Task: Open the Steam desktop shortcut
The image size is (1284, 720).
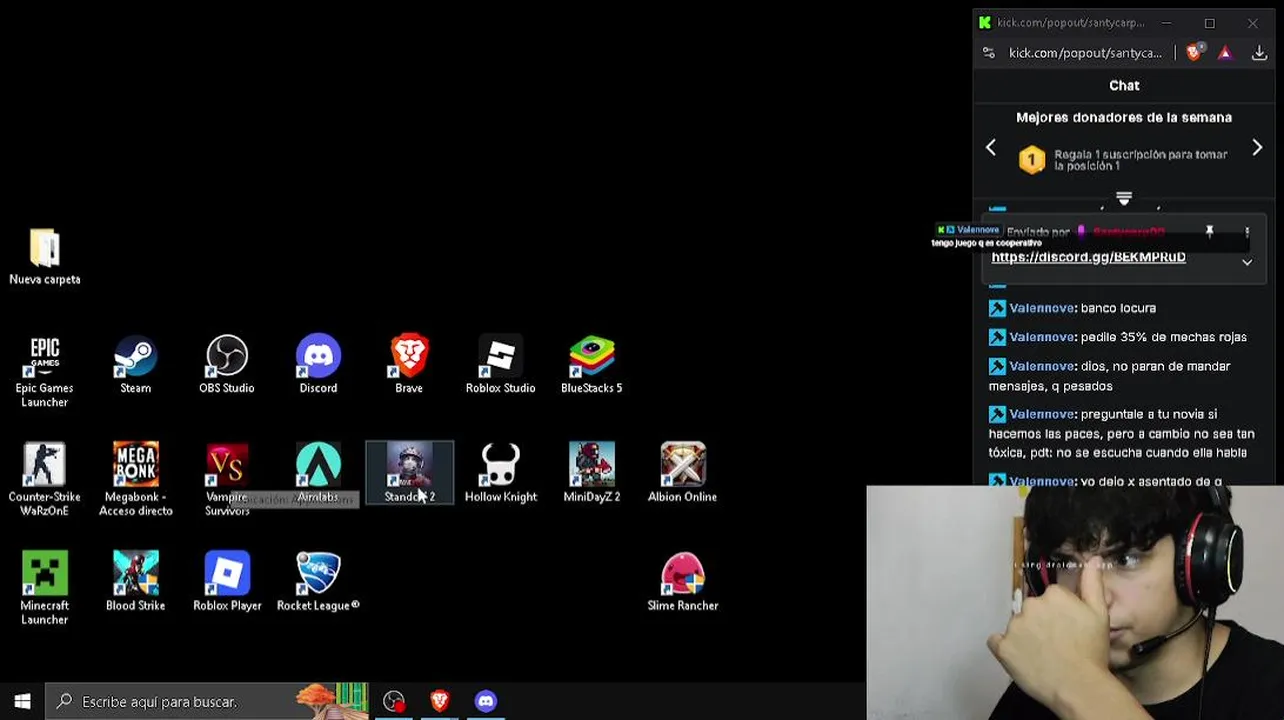Action: [136, 365]
